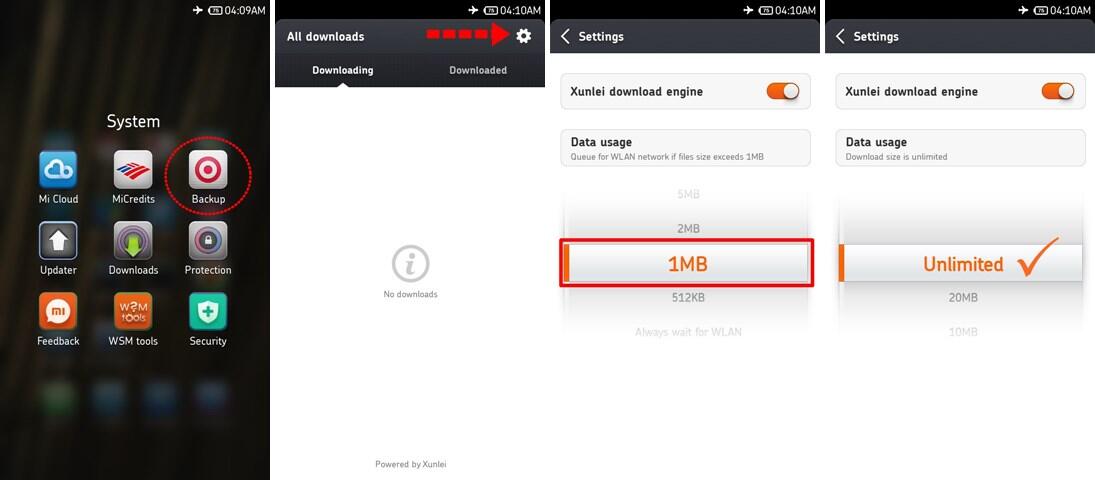This screenshot has height=480, width=1095.
Task: Open the Feedback app
Action: click(58, 312)
